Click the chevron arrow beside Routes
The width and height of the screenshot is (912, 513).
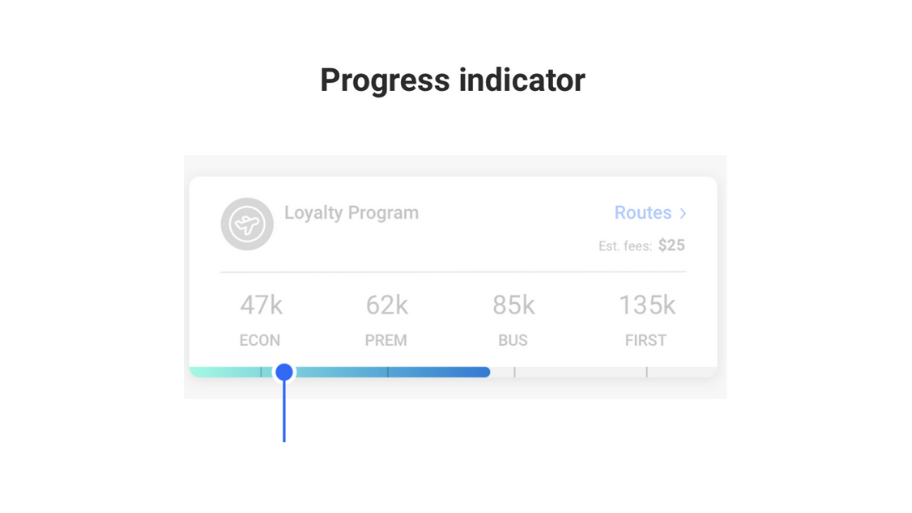pyautogui.click(x=683, y=213)
